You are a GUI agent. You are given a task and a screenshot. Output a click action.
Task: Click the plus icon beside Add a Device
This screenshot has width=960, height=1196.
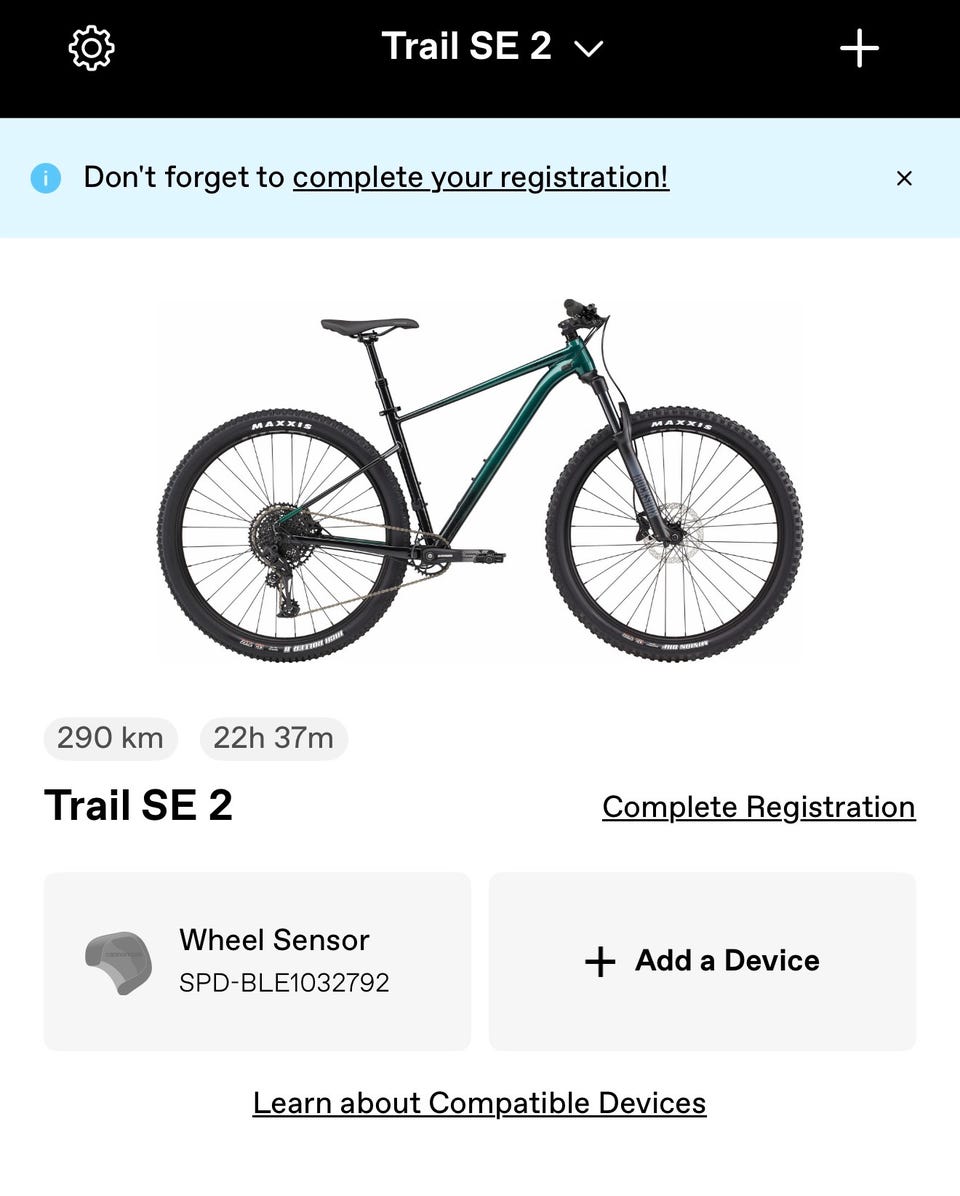click(x=600, y=962)
